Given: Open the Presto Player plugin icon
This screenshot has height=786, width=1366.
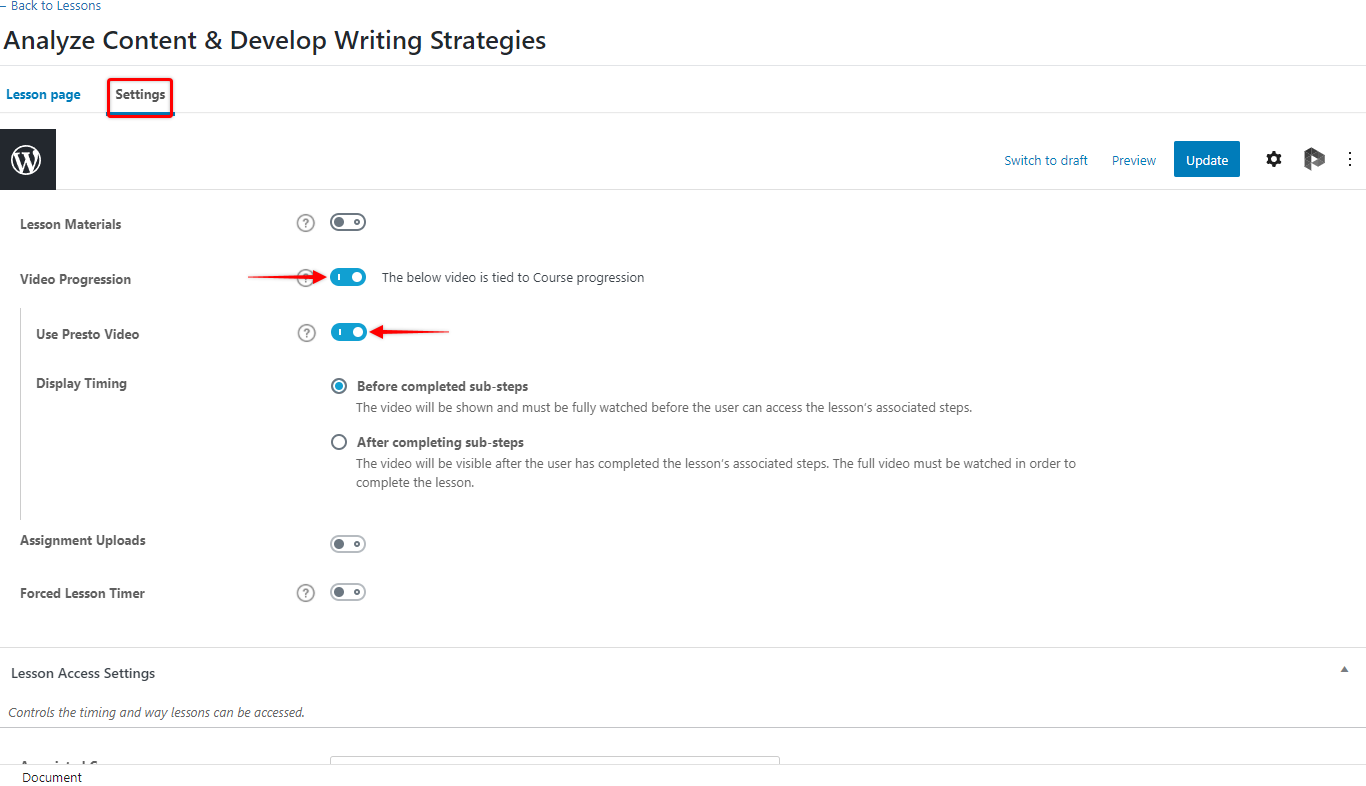Looking at the screenshot, I should 1314,159.
